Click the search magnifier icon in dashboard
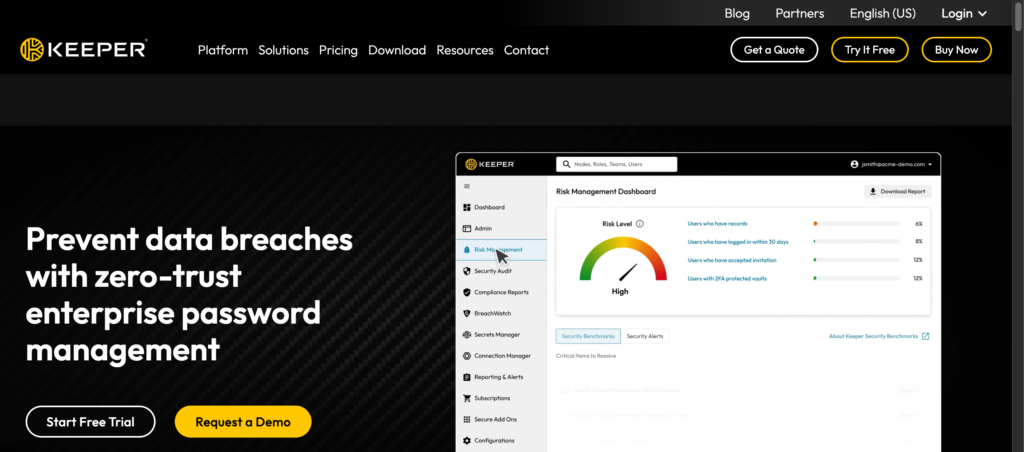The image size is (1024, 452). tap(566, 164)
